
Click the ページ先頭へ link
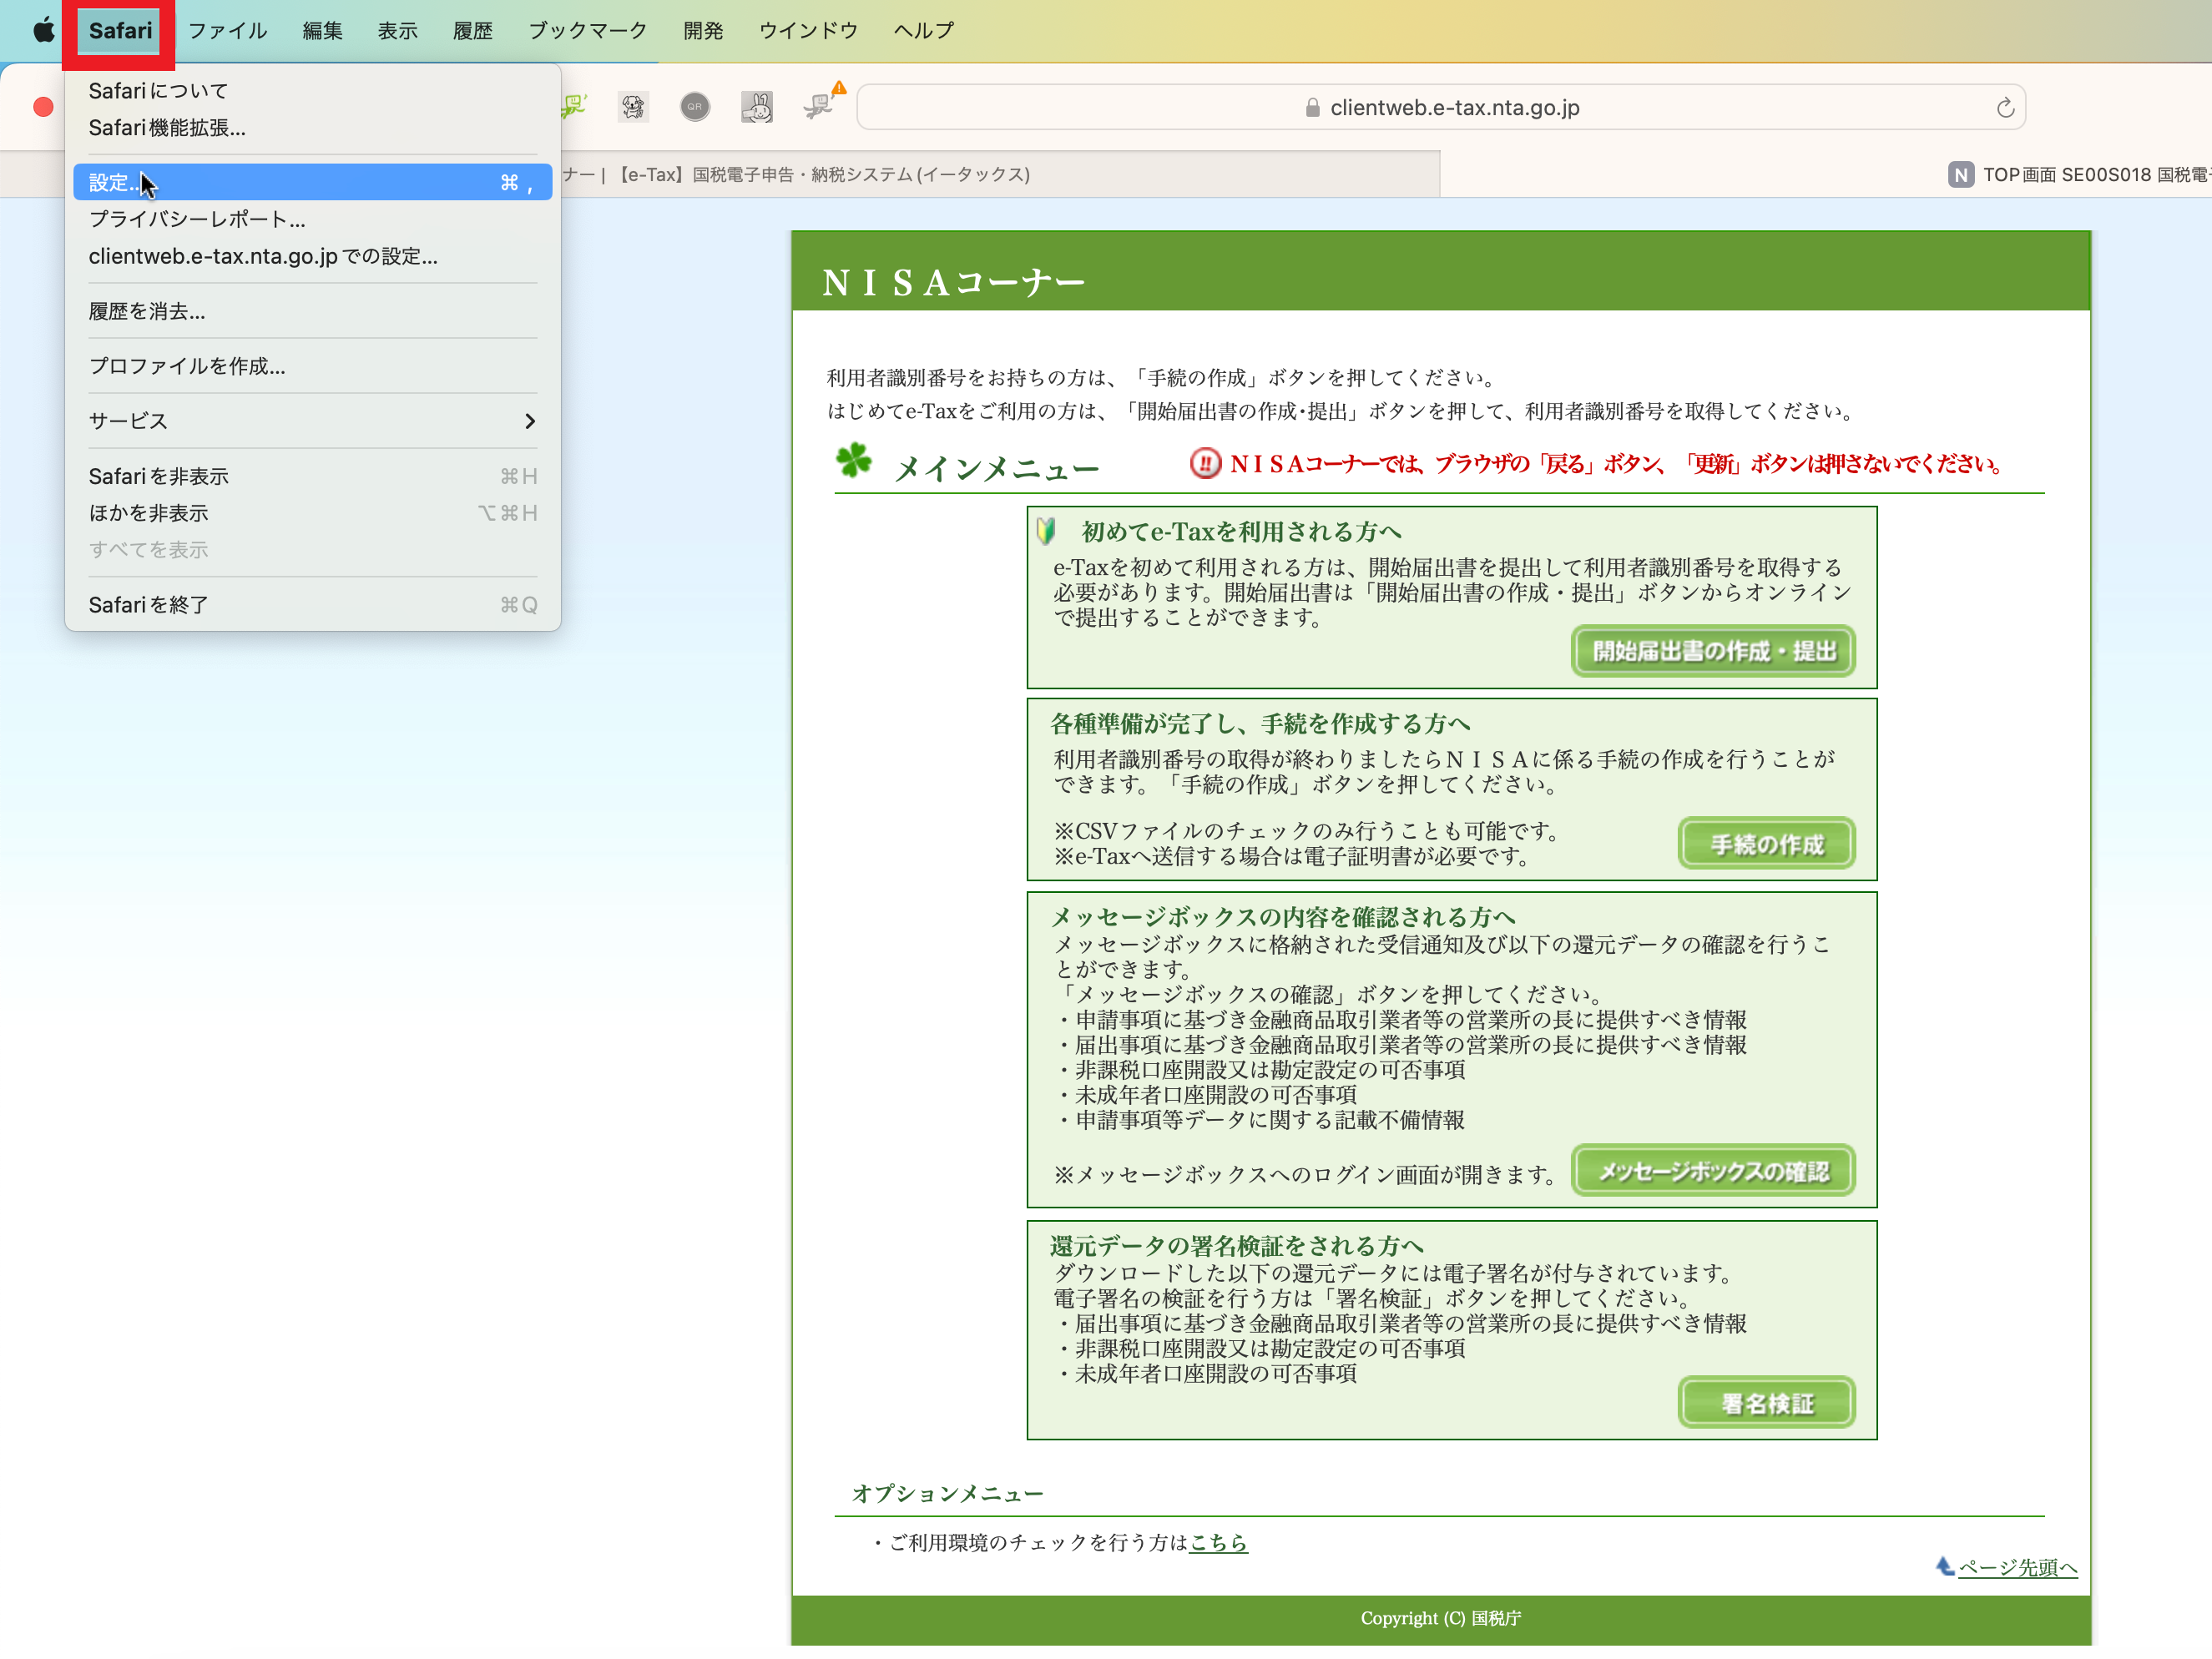2017,1567
